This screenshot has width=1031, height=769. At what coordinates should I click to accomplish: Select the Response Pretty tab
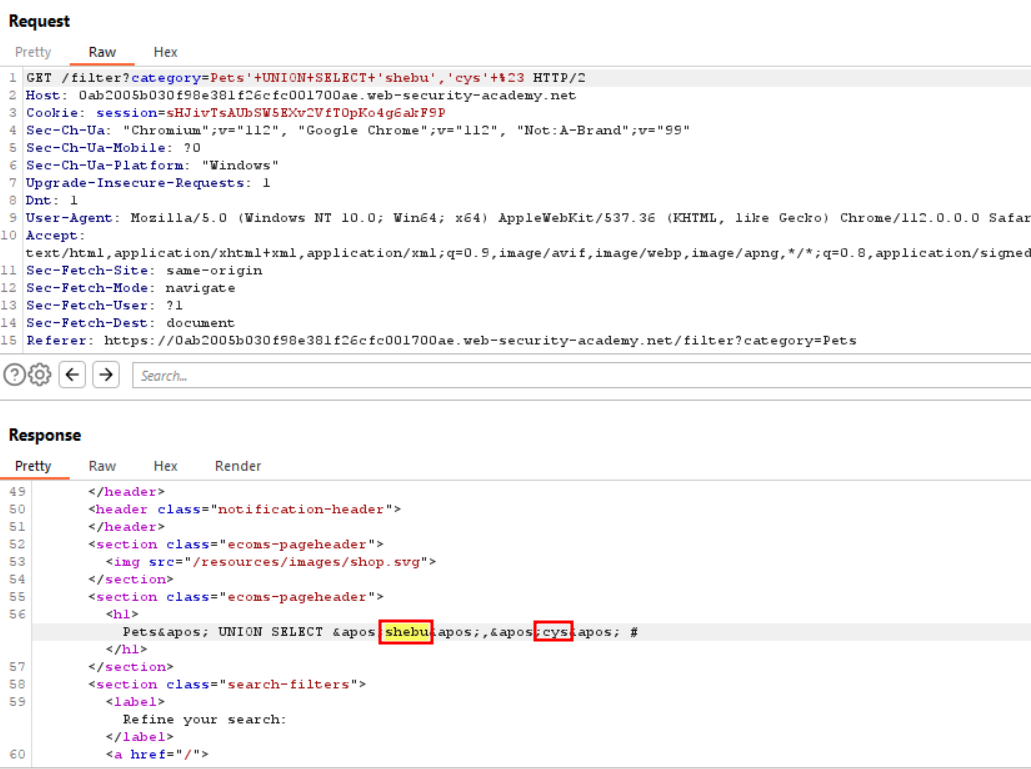33,466
